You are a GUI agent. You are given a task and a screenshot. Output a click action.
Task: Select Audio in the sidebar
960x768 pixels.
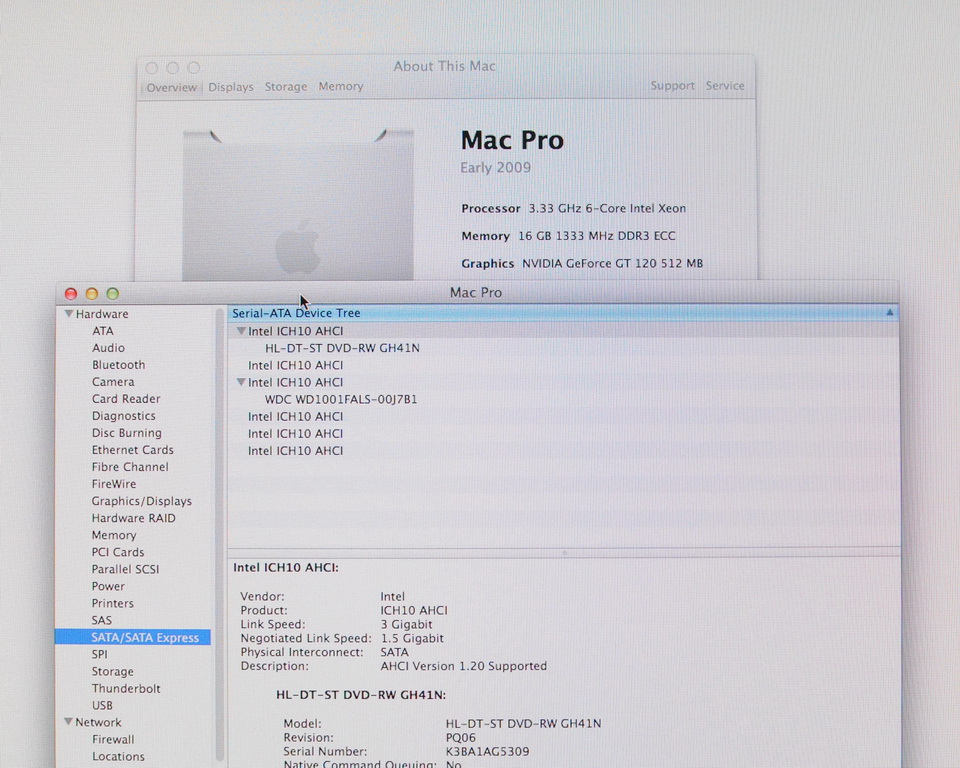[x=108, y=348]
